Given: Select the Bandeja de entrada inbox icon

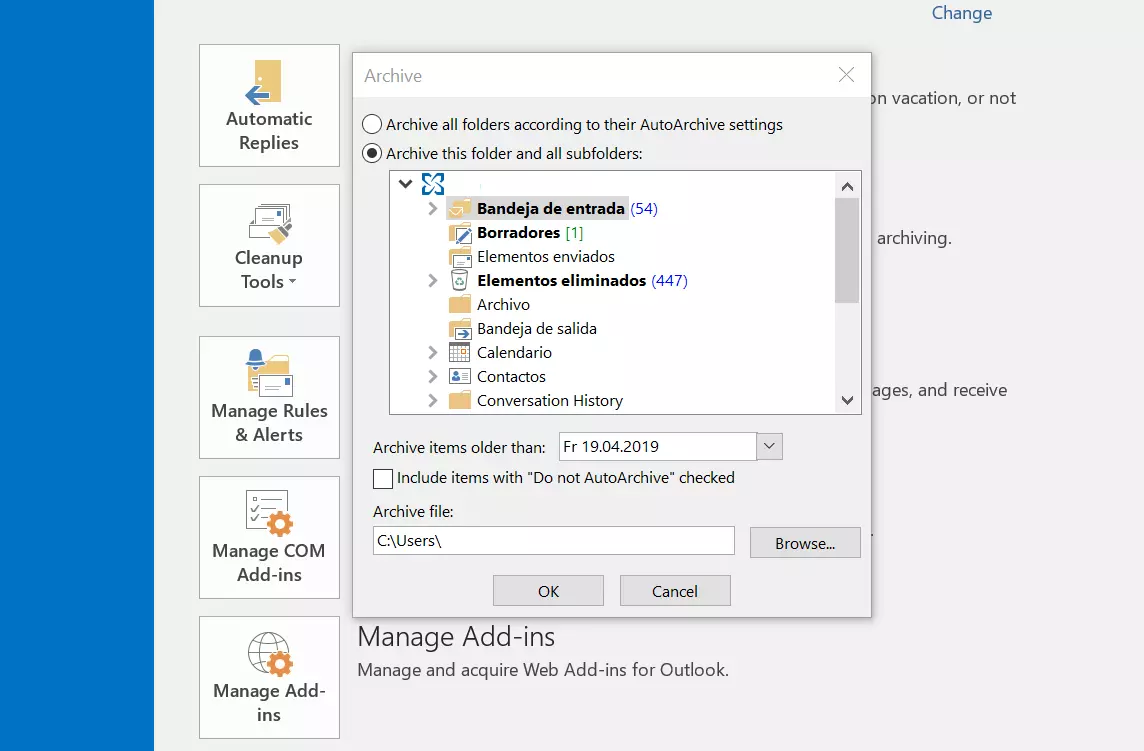Looking at the screenshot, I should [x=460, y=208].
